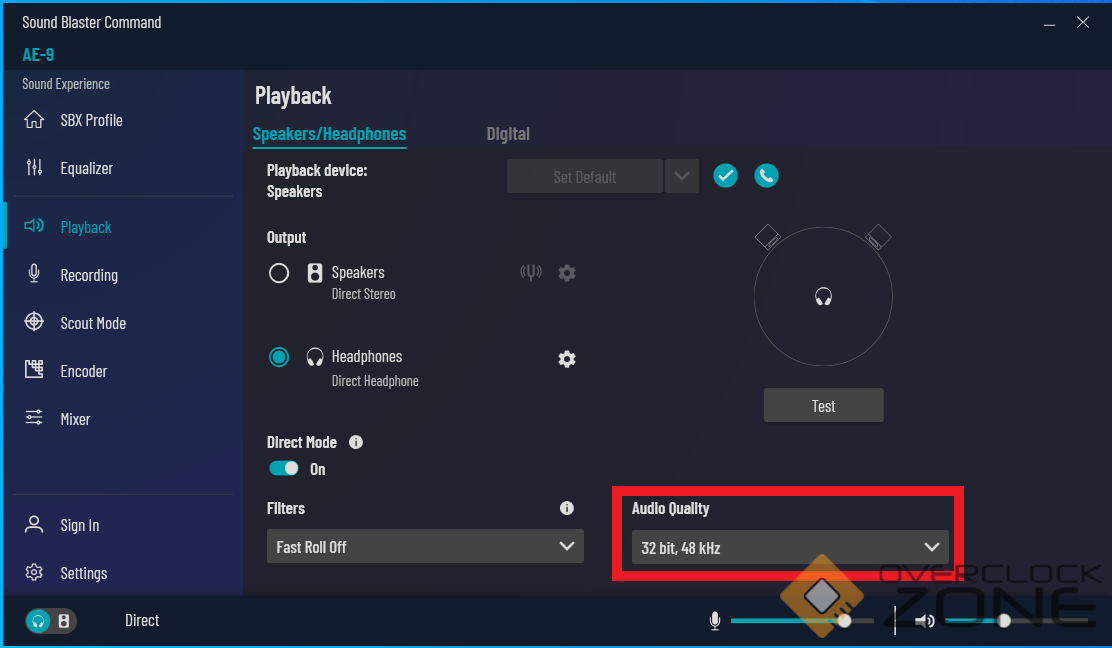Screen dimensions: 1112x648
Task: Switch to the Digital tab
Action: 508,134
